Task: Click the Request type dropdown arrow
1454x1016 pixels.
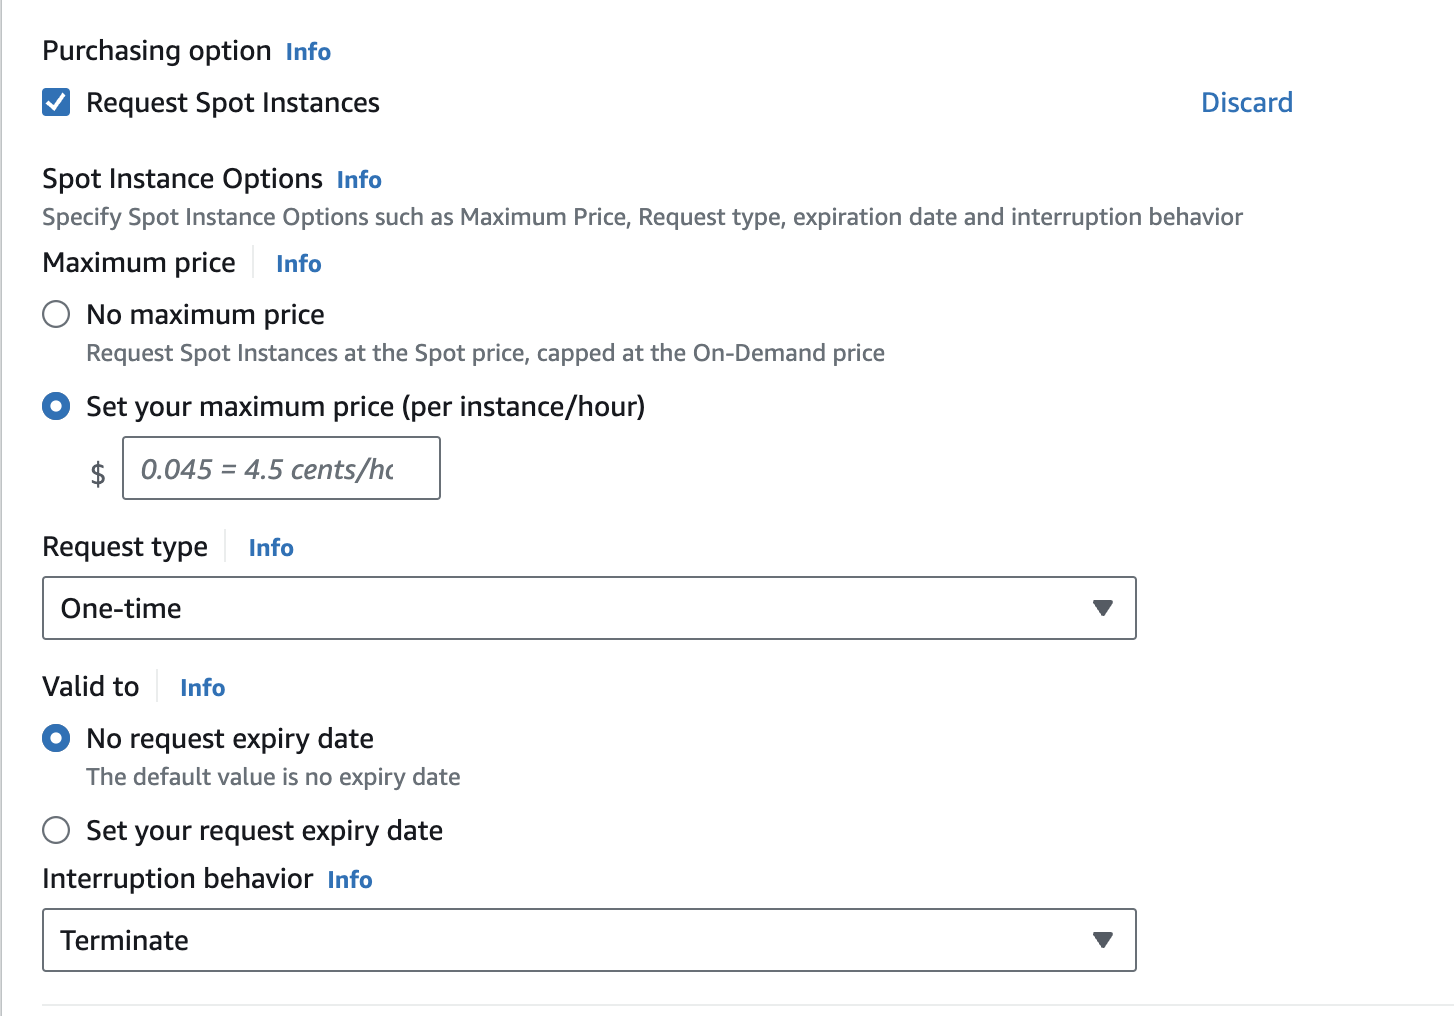Action: [1102, 608]
